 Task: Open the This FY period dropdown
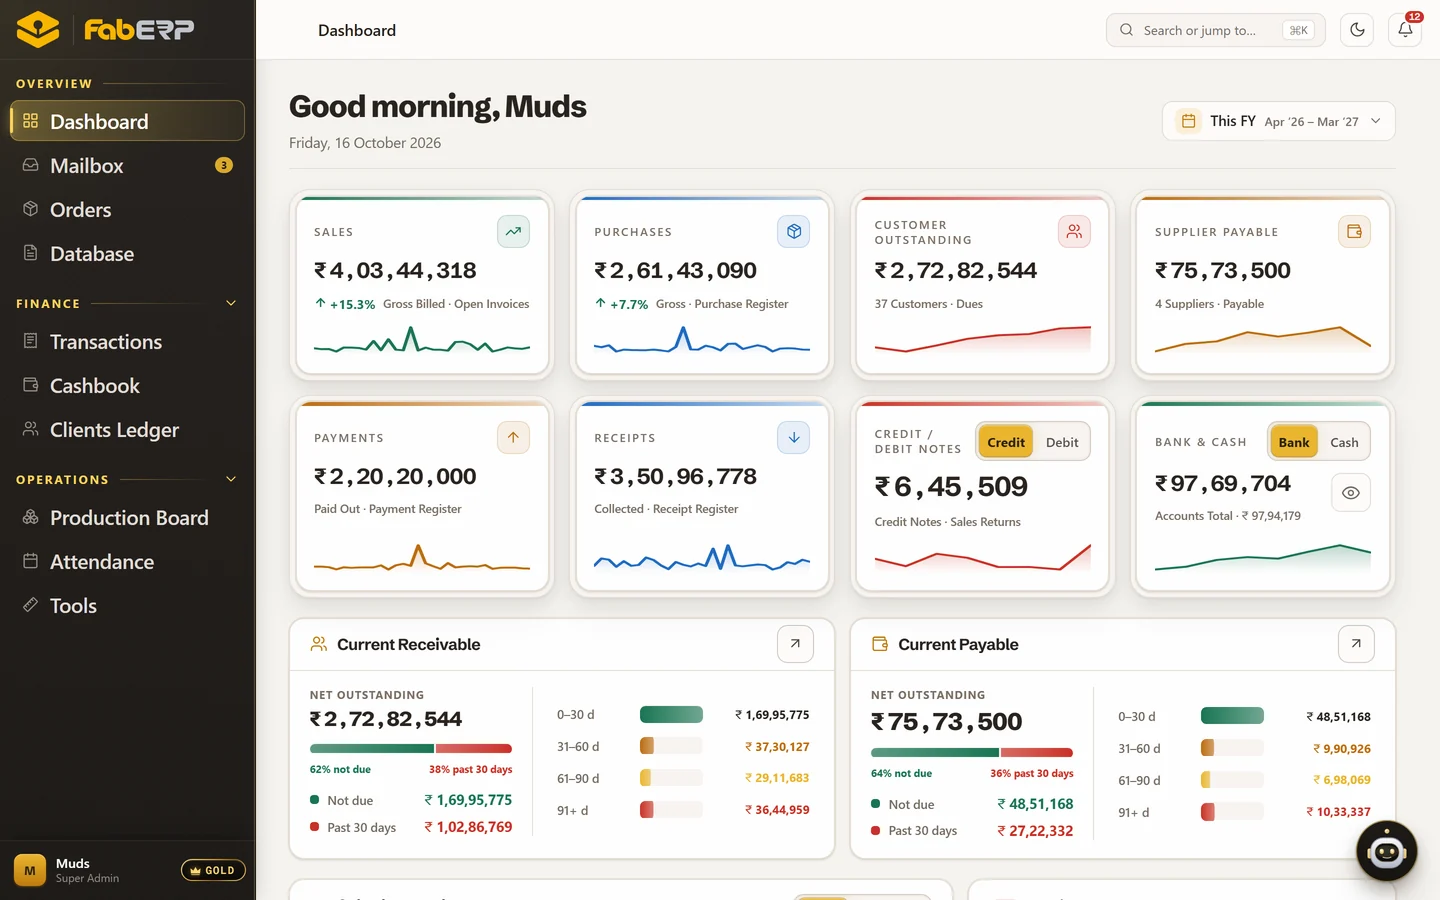pyautogui.click(x=1279, y=121)
